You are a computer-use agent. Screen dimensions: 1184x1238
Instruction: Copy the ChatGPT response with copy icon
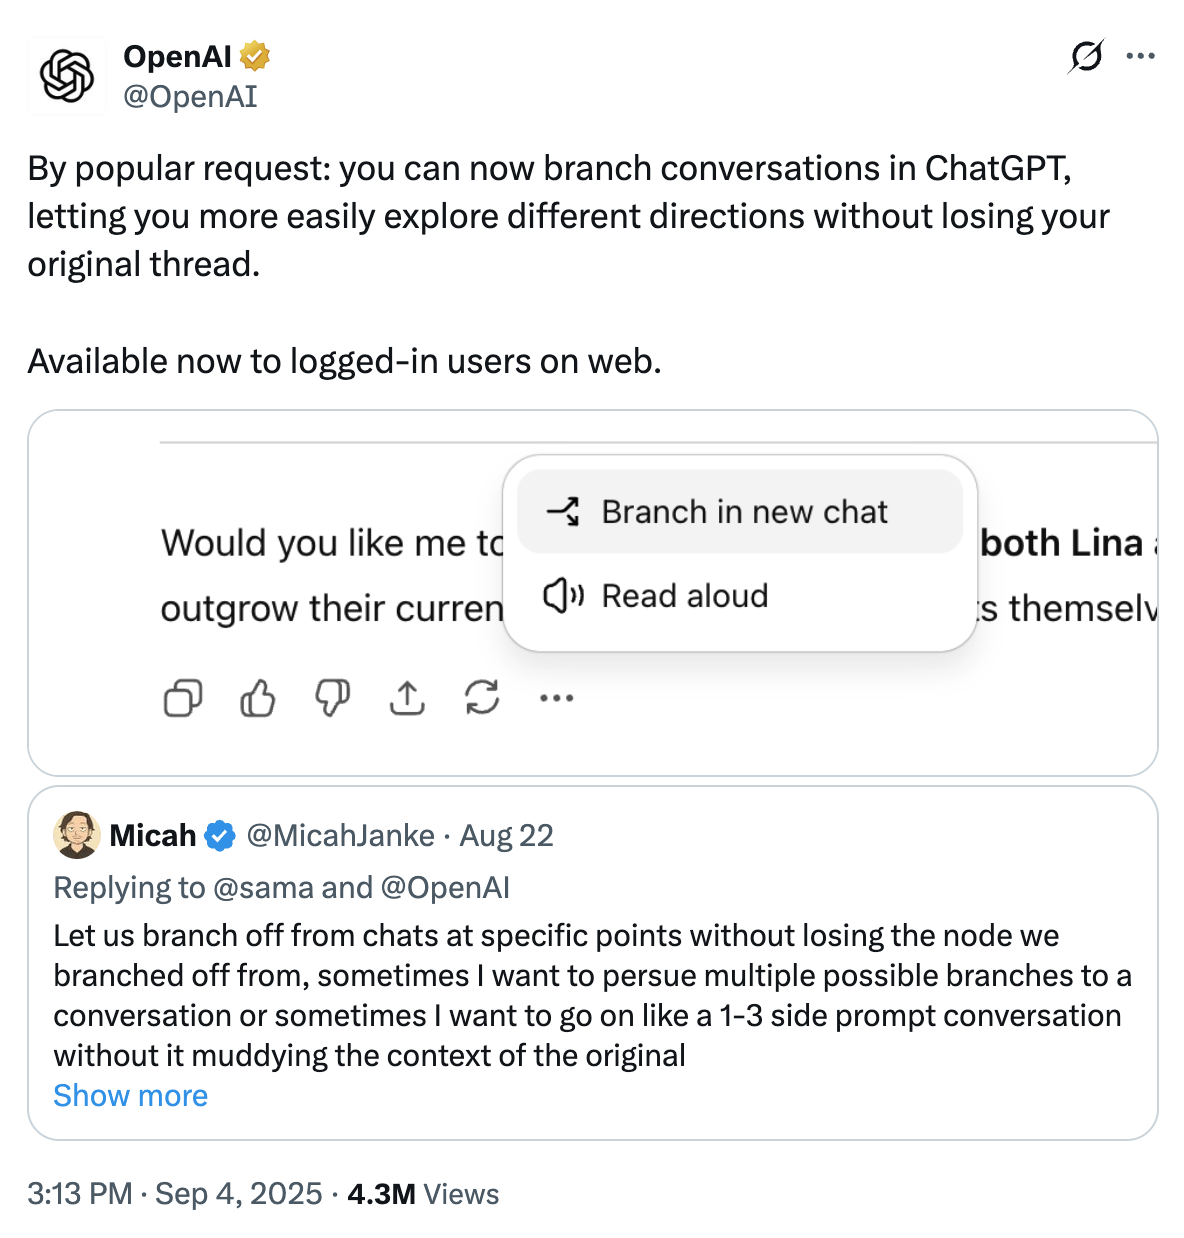(183, 698)
